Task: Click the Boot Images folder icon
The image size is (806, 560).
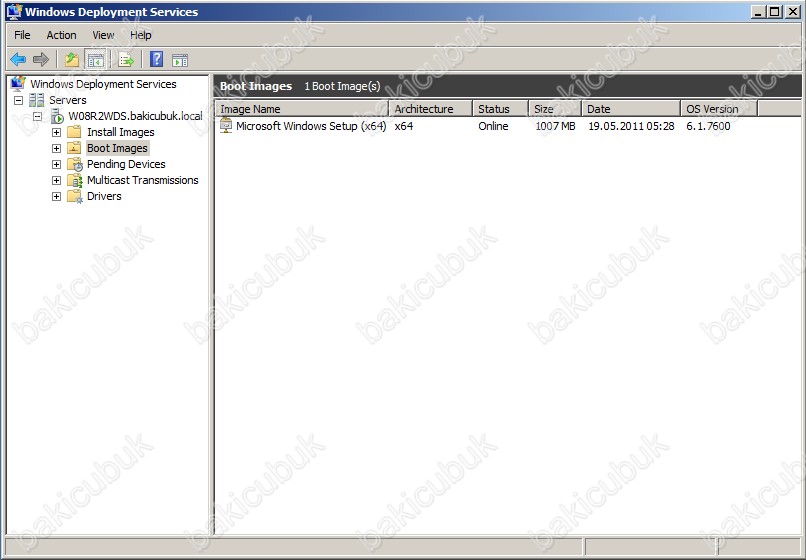Action: click(74, 148)
